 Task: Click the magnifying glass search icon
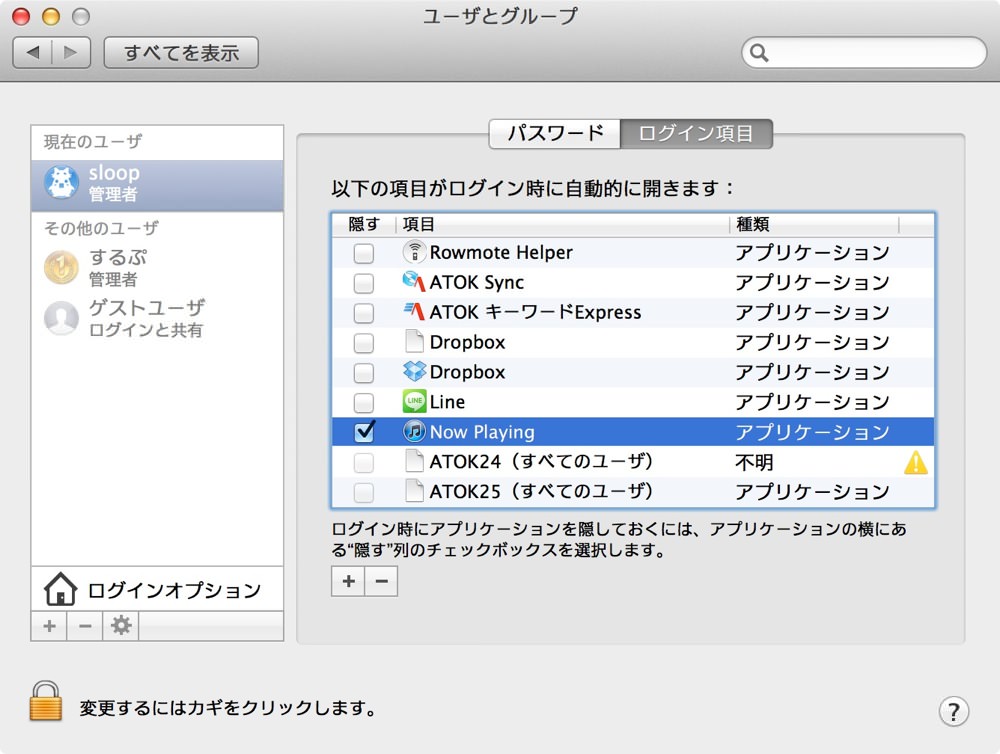pyautogui.click(x=759, y=52)
